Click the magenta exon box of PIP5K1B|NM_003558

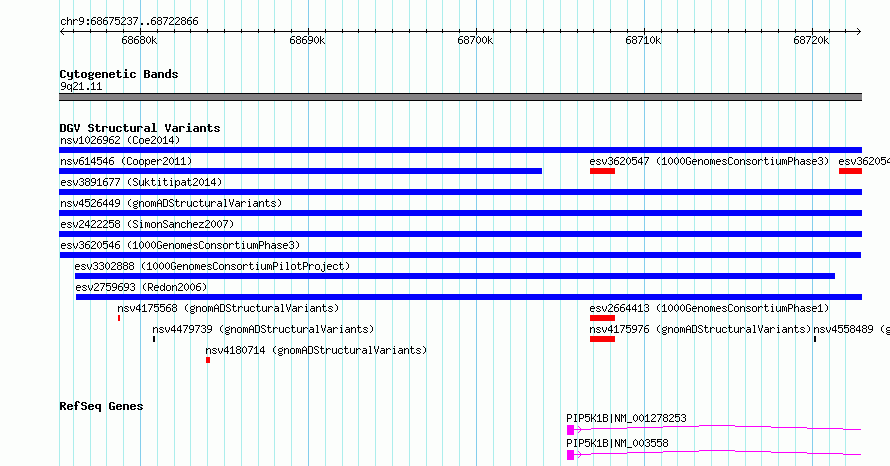(570, 455)
